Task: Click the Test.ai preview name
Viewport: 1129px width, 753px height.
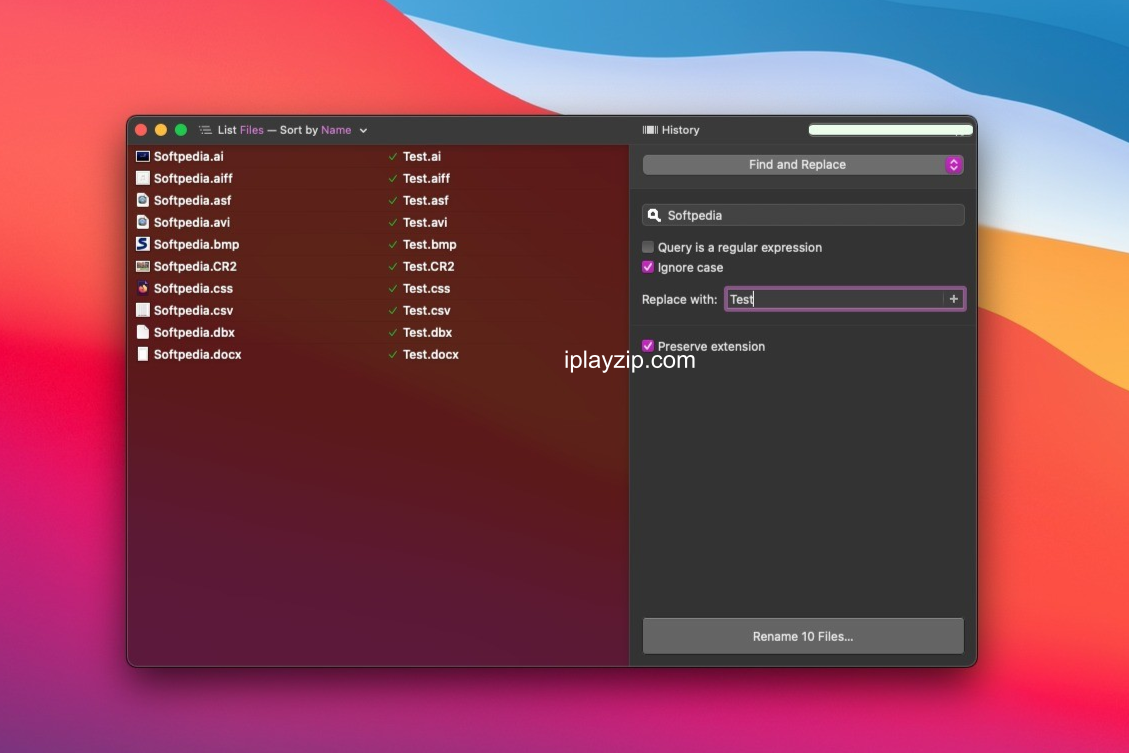Action: pos(422,156)
